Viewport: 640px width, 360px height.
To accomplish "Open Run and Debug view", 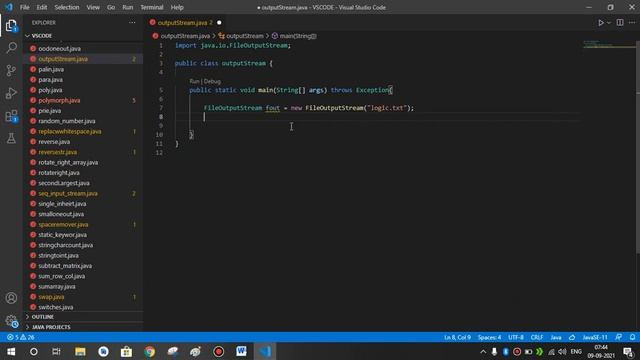I will click(11, 93).
